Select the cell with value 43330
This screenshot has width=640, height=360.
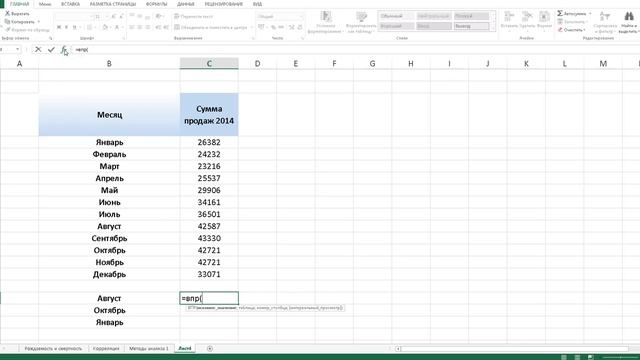point(209,238)
